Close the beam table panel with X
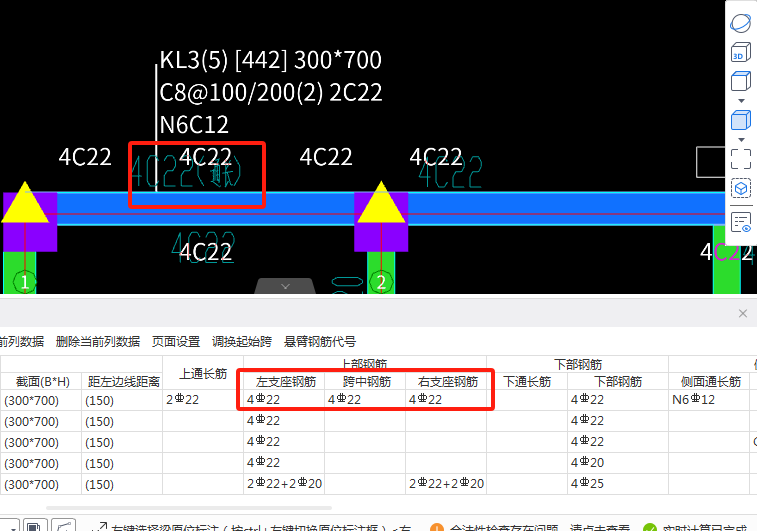Viewport: 757px width, 531px height. coord(743,314)
